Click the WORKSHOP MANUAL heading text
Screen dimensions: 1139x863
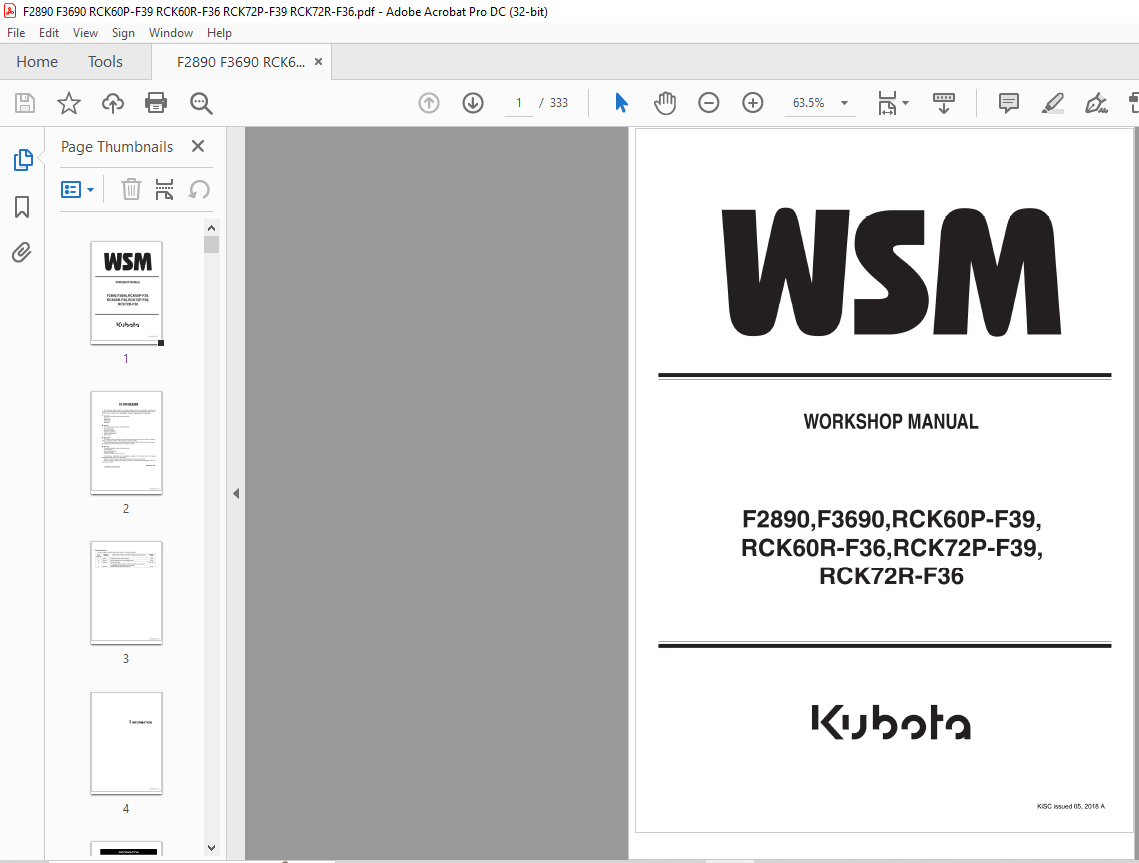pyautogui.click(x=891, y=421)
